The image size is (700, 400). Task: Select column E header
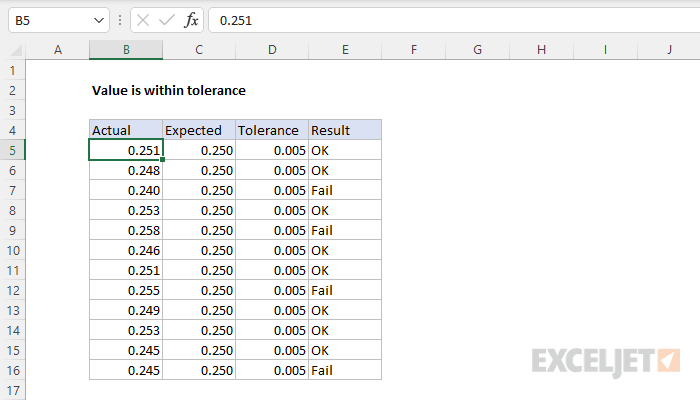[345, 50]
